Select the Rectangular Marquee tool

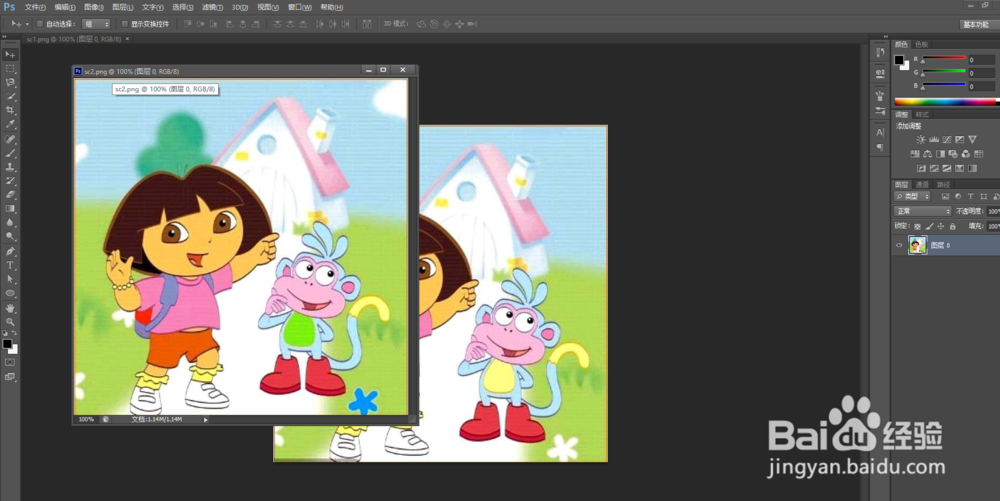coord(10,69)
